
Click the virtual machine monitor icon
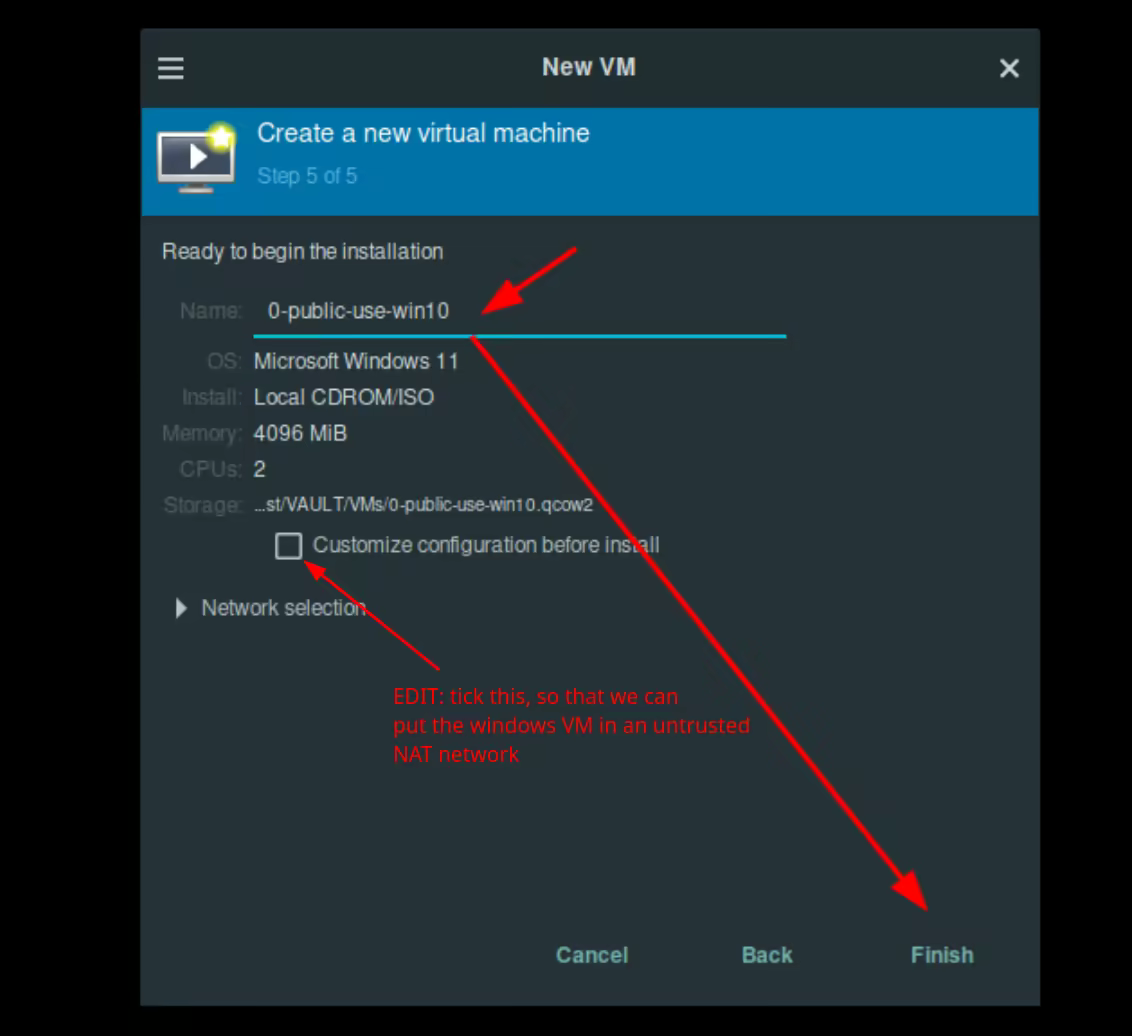(x=196, y=158)
